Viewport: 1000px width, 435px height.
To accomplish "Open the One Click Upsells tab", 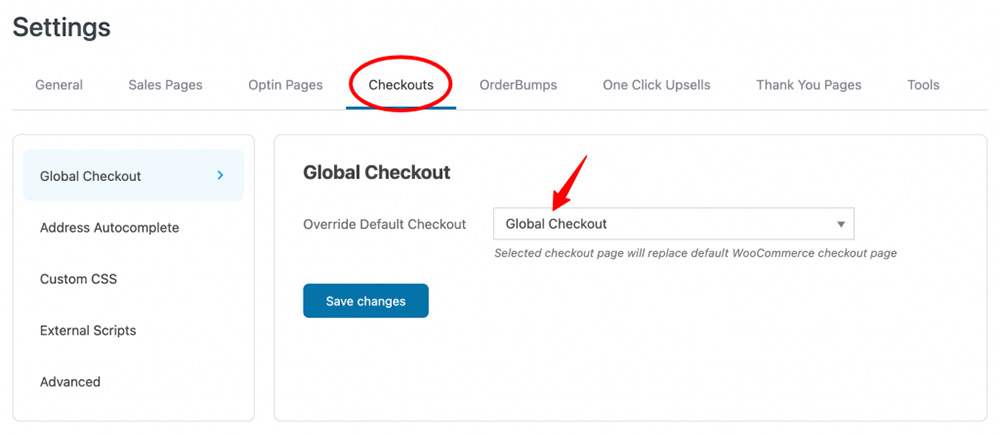I will pyautogui.click(x=656, y=85).
